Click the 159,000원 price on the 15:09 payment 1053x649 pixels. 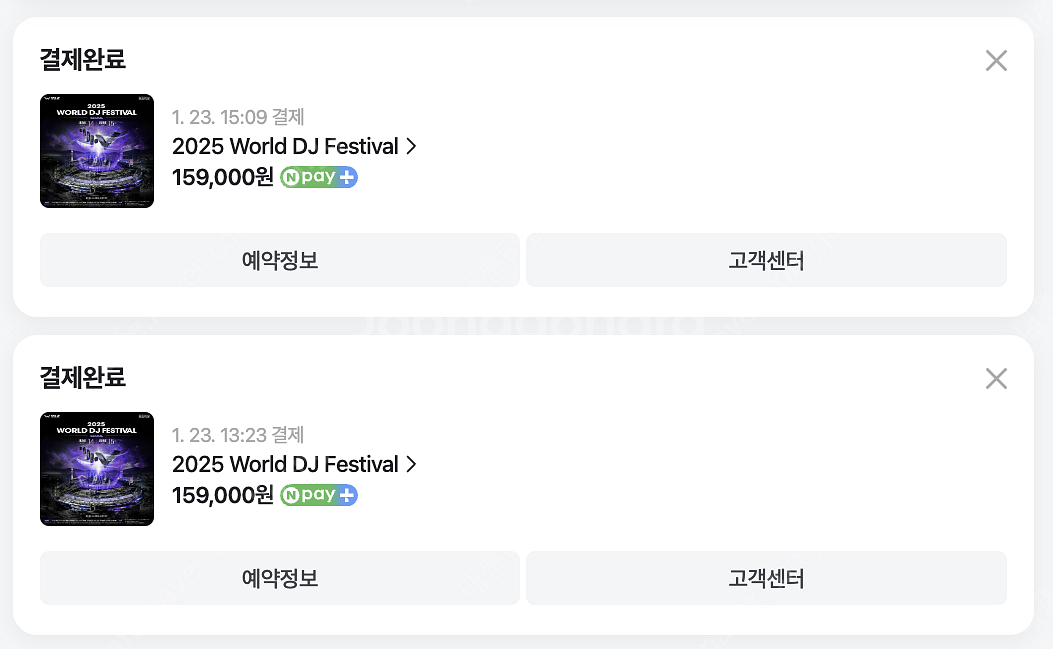[222, 178]
